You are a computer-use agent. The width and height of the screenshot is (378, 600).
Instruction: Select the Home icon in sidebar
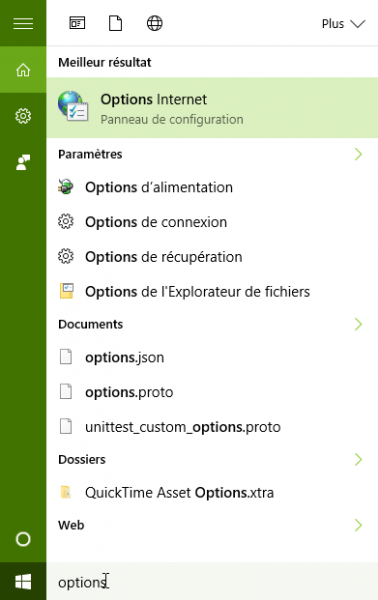(23, 70)
